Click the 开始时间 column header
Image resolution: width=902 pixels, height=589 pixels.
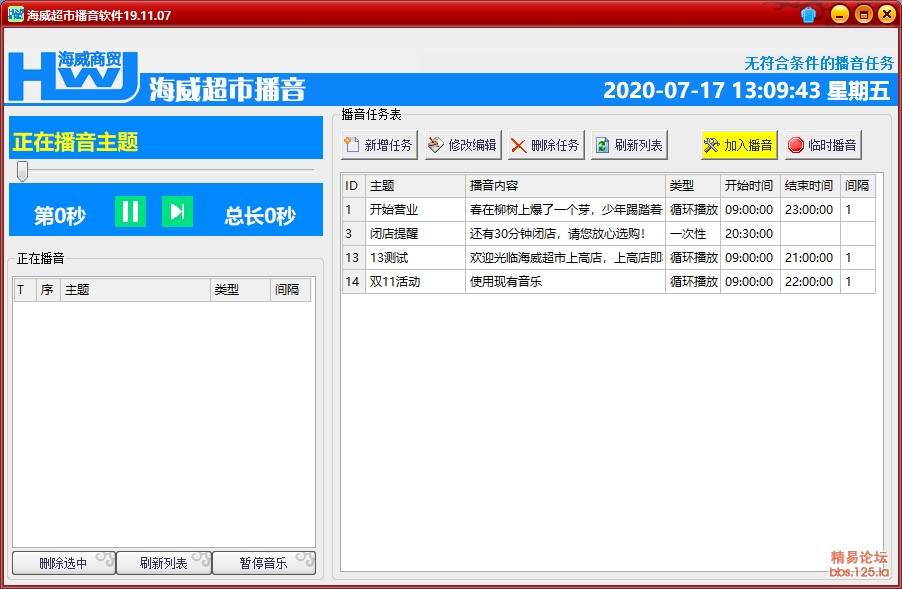tap(750, 186)
